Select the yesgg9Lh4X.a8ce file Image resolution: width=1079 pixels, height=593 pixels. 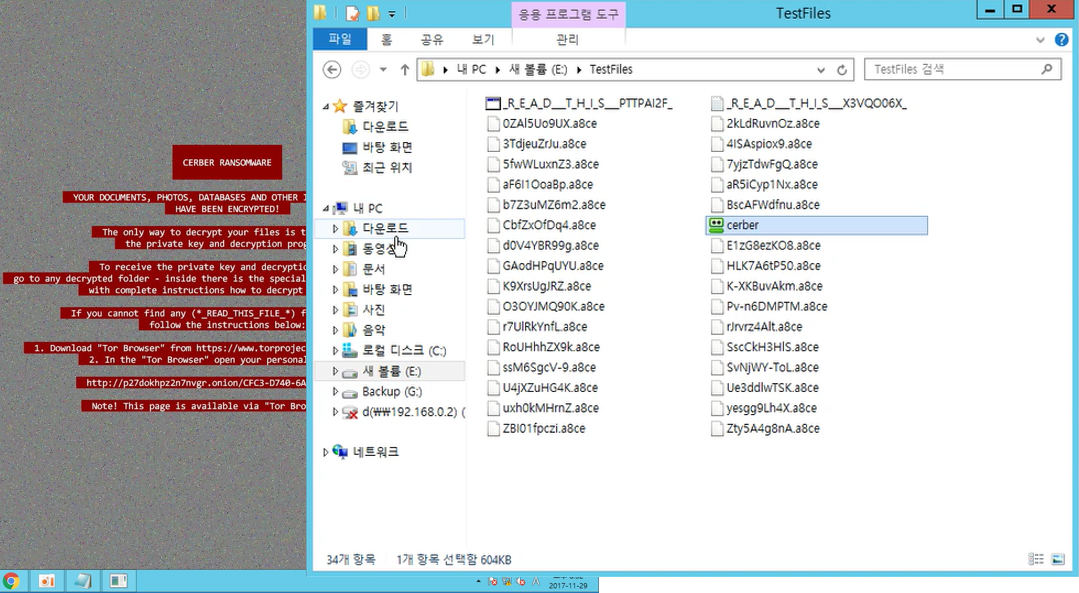coord(764,408)
